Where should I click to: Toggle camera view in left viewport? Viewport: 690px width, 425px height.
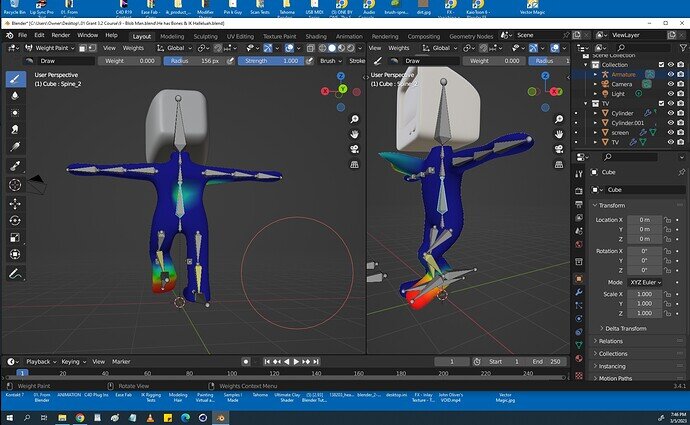pyautogui.click(x=354, y=149)
